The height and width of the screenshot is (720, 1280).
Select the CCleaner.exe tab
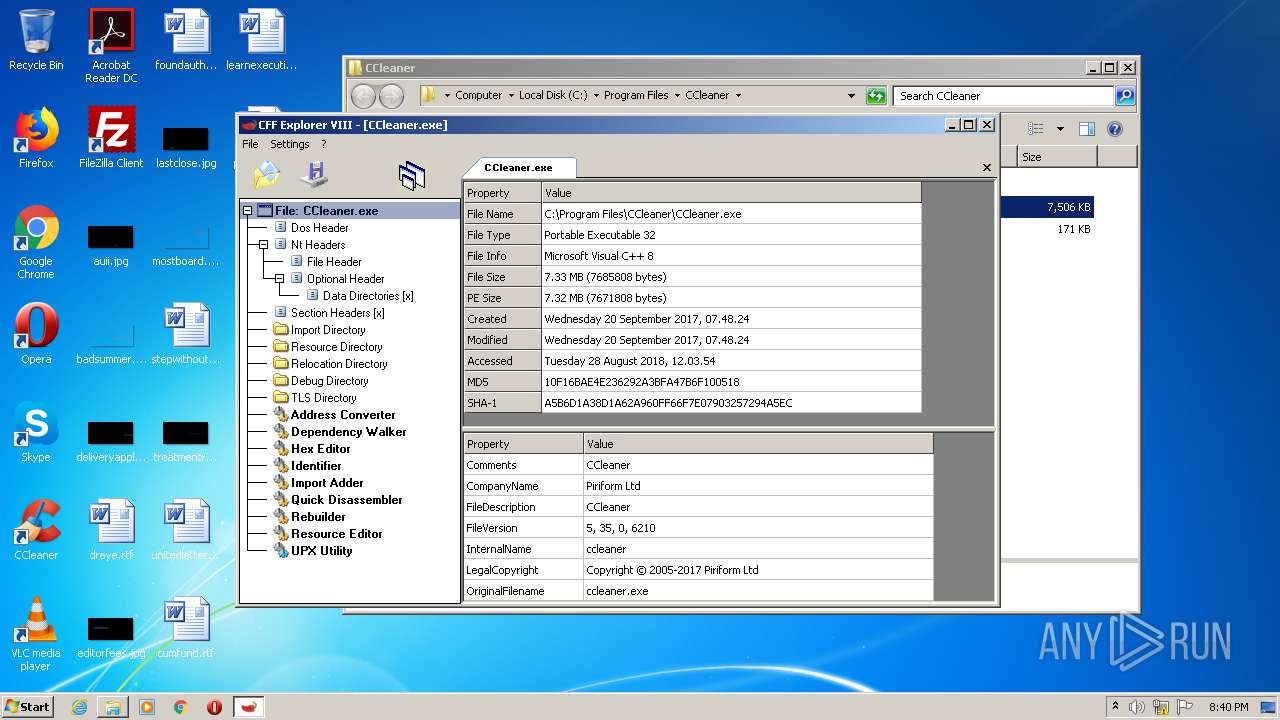pos(518,168)
